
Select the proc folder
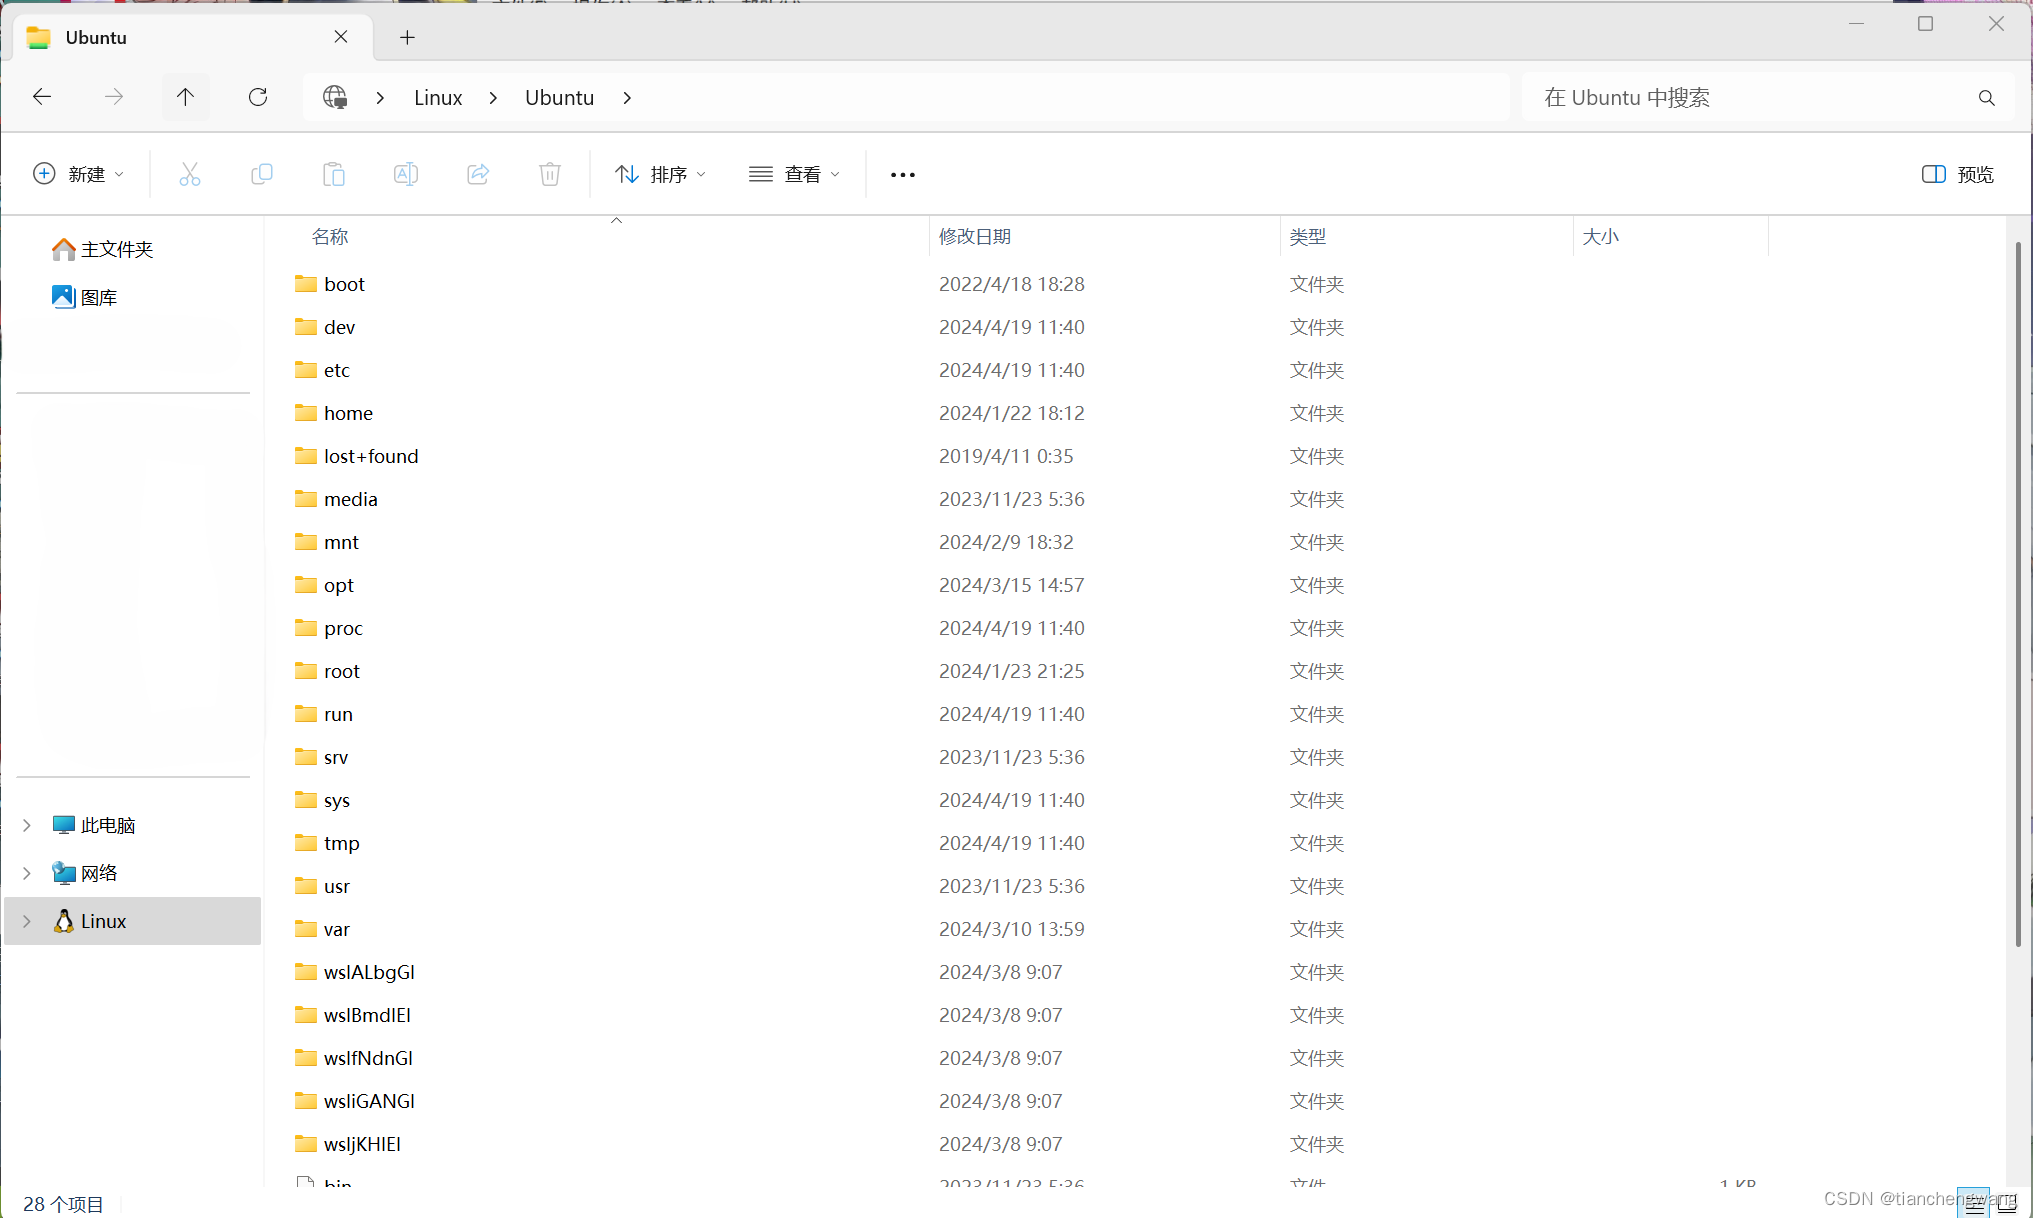343,628
